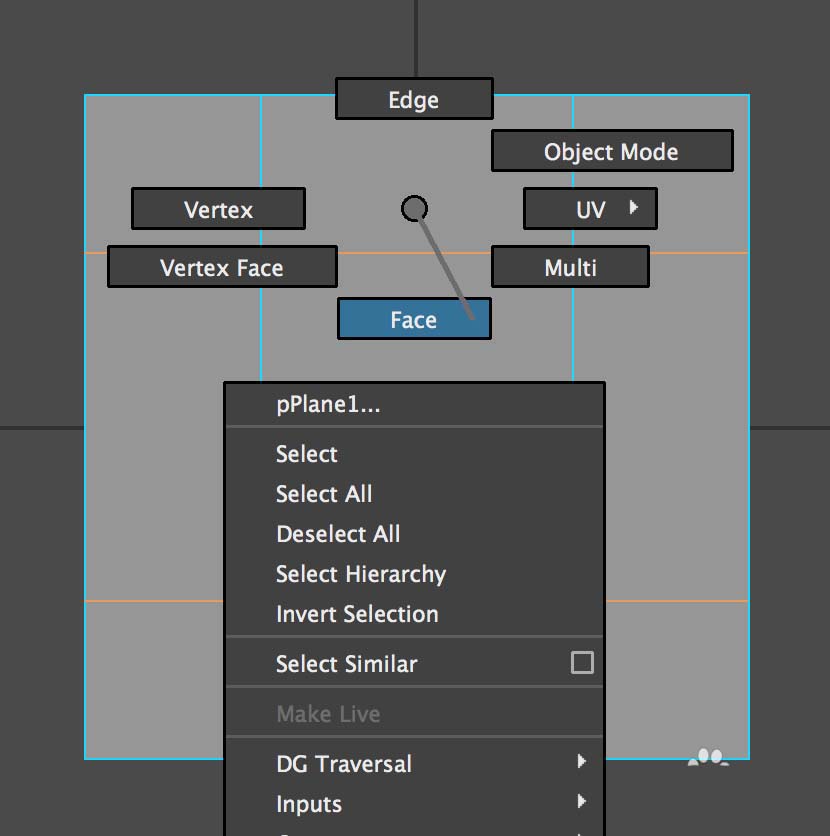The width and height of the screenshot is (830, 836).
Task: Click Select Similar menu item
Action: tap(346, 664)
